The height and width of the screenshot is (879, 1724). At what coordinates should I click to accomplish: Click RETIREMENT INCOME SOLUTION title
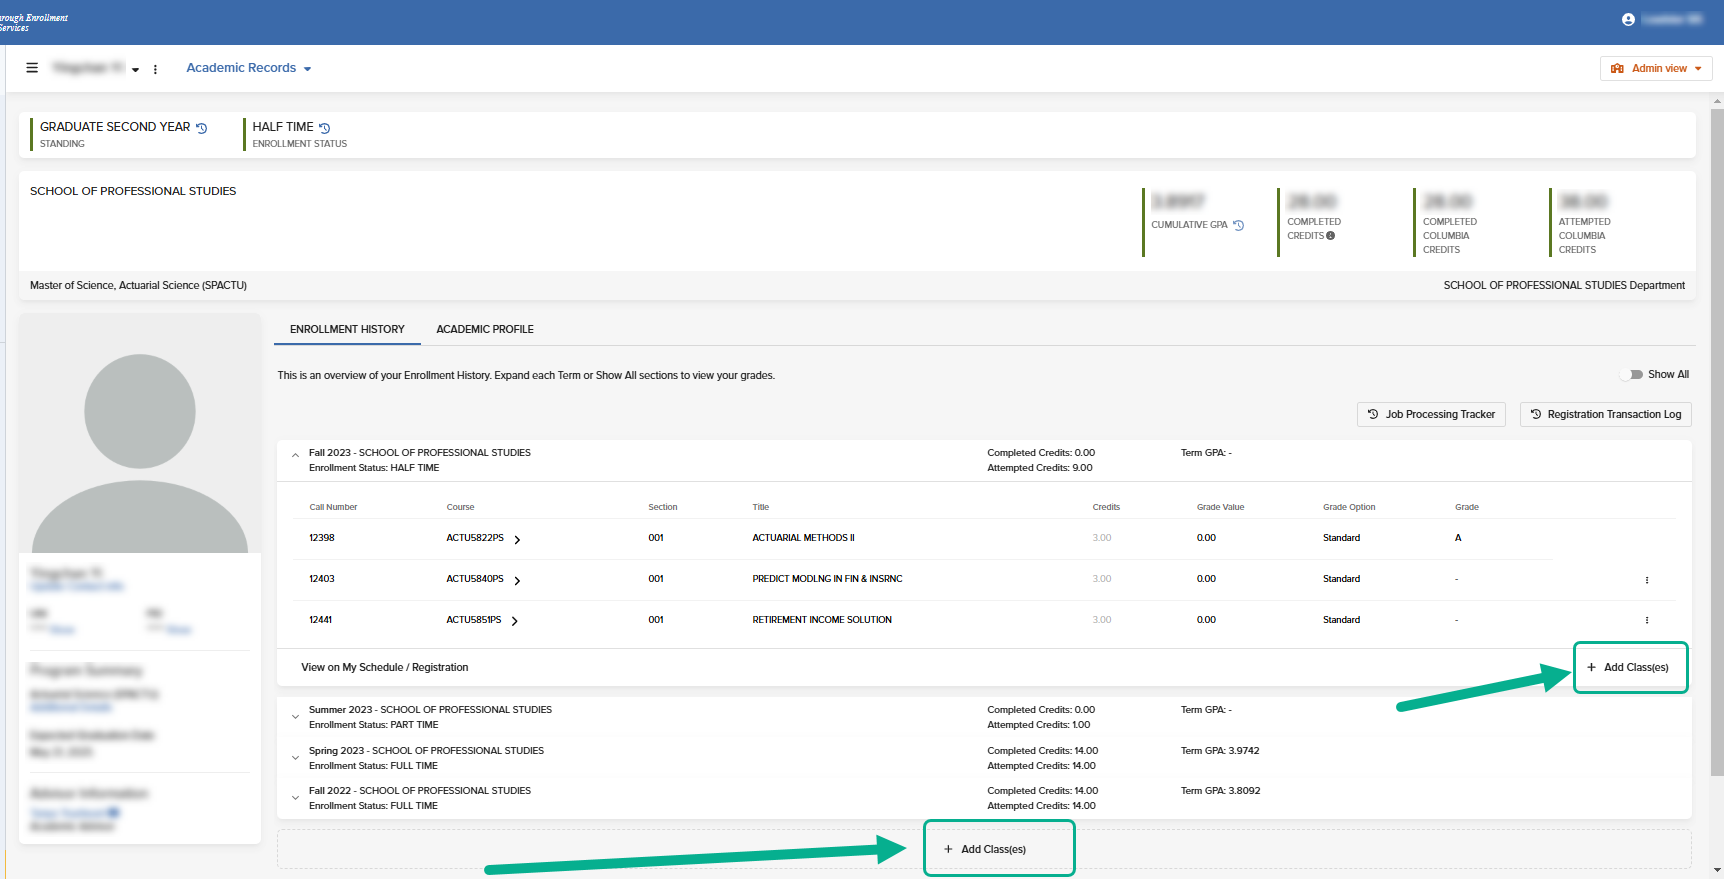822,620
